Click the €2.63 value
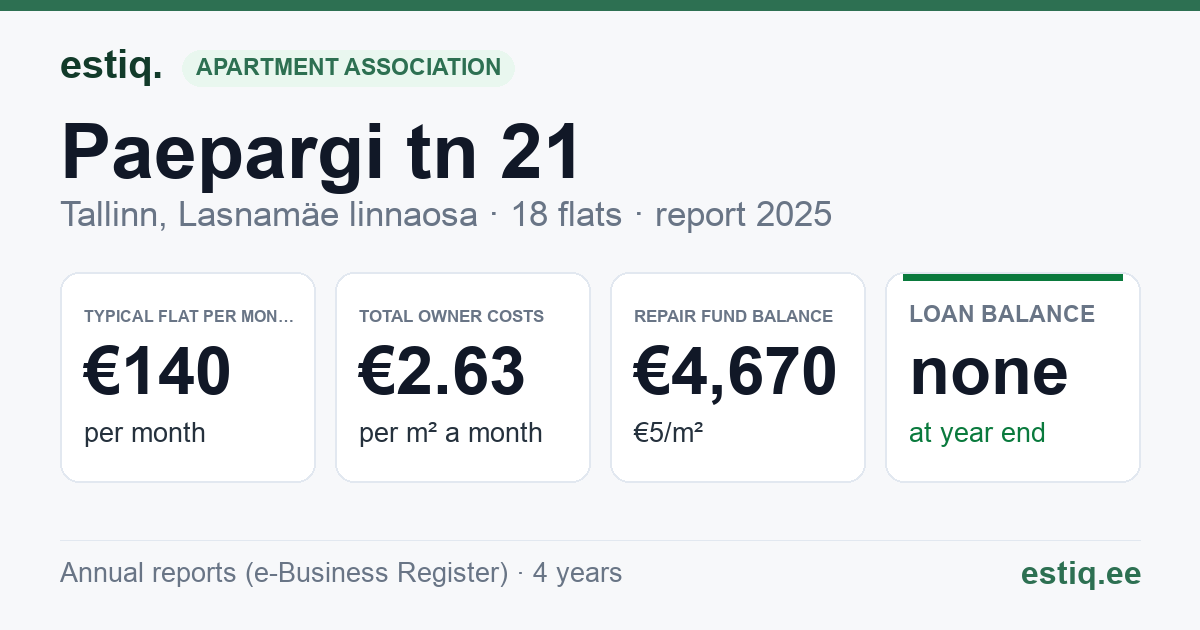 (441, 371)
